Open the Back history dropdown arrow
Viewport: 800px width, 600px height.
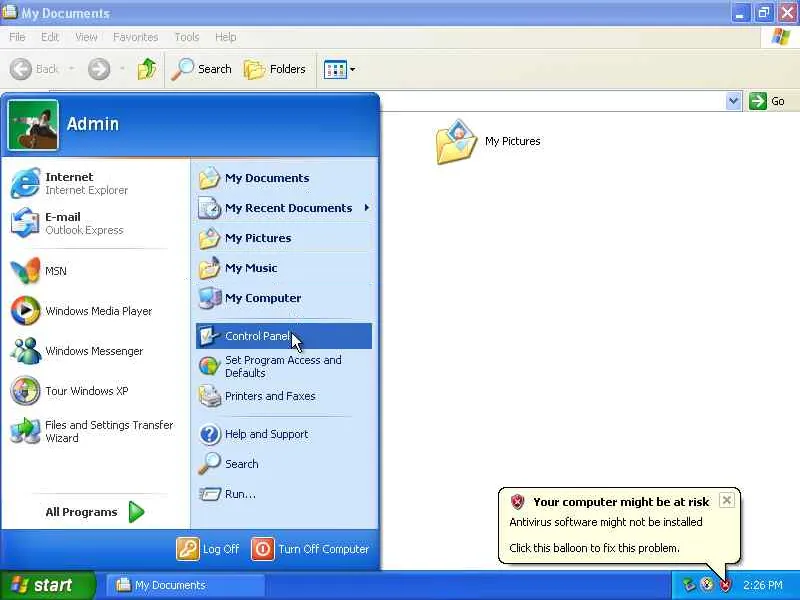[71, 68]
